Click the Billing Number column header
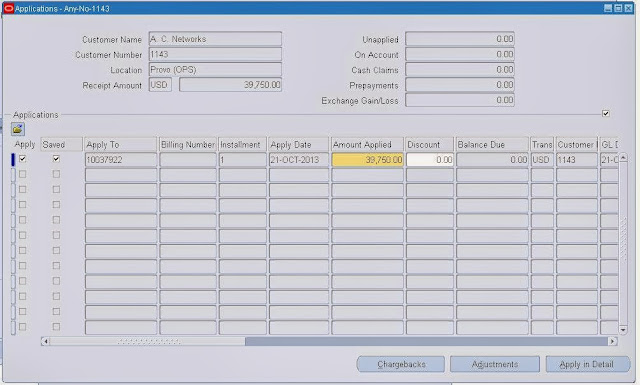640x385 pixels. tap(188, 145)
